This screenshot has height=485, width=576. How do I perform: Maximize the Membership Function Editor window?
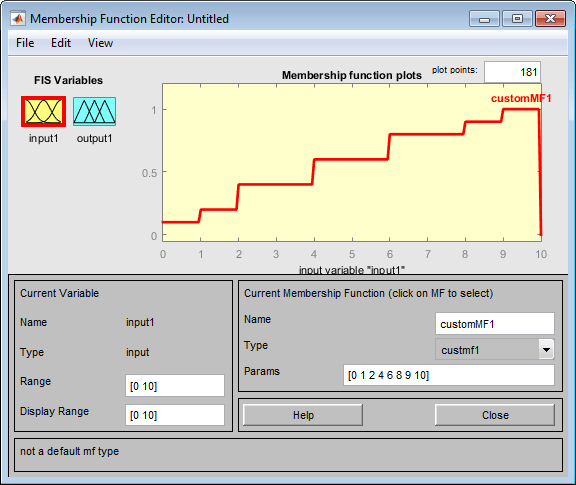pyautogui.click(x=517, y=19)
